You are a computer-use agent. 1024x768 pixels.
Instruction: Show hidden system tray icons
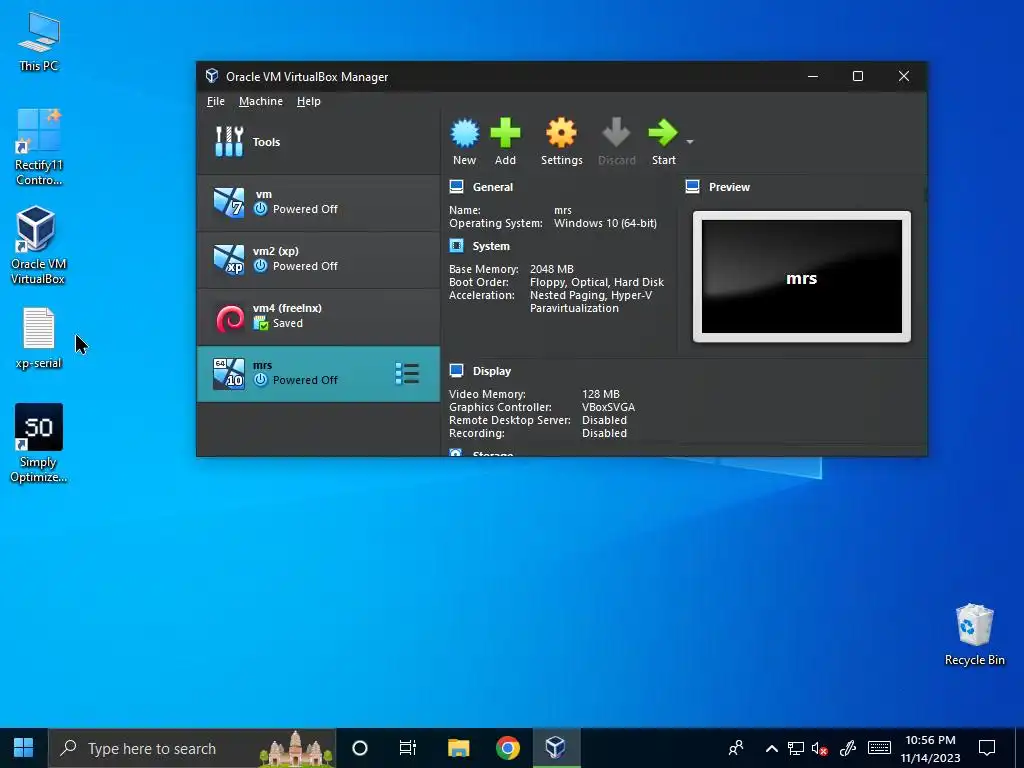point(771,748)
